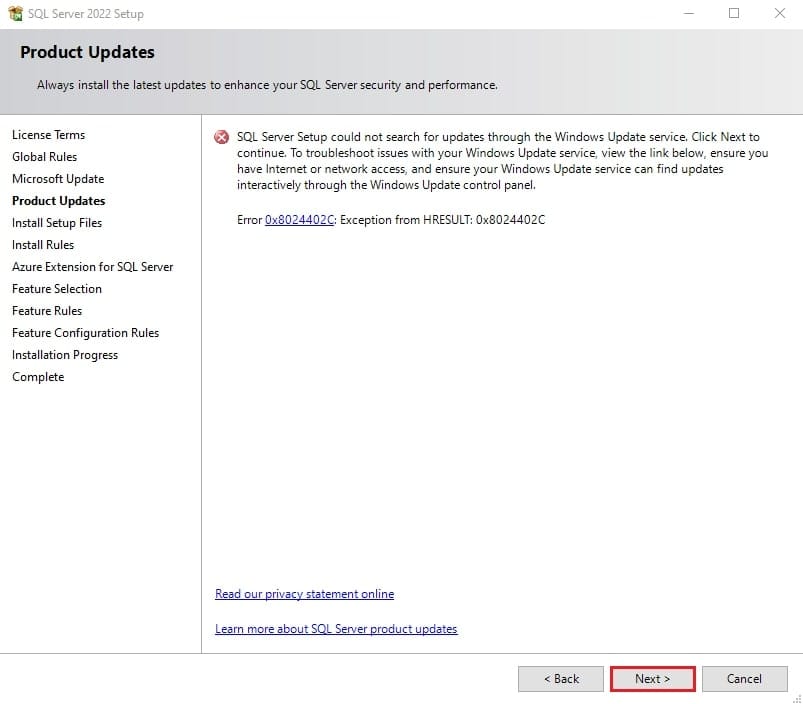
Task: Maximize the setup window
Action: 734,13
